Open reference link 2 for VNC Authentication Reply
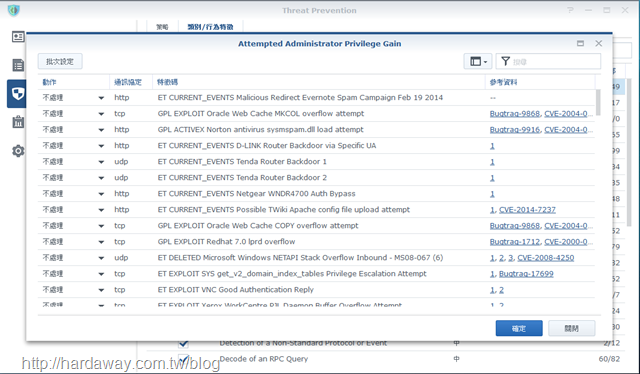The width and height of the screenshot is (640, 374). pyautogui.click(x=501, y=290)
